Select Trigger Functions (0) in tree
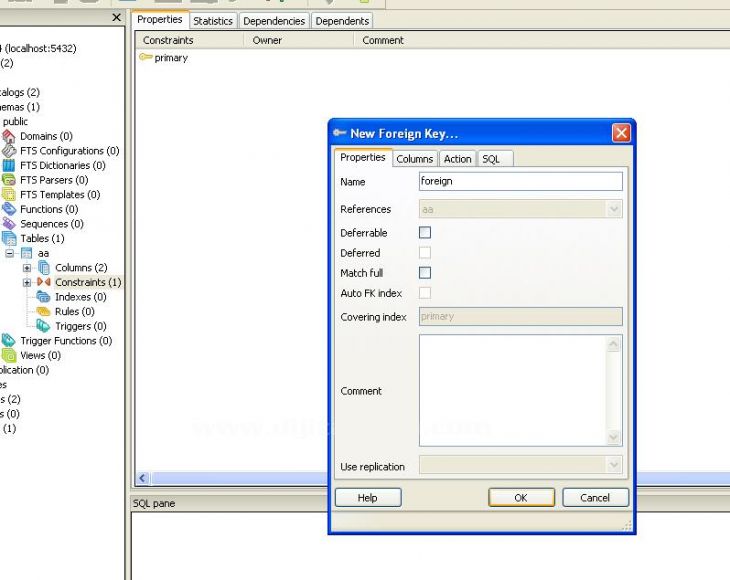 [66, 341]
